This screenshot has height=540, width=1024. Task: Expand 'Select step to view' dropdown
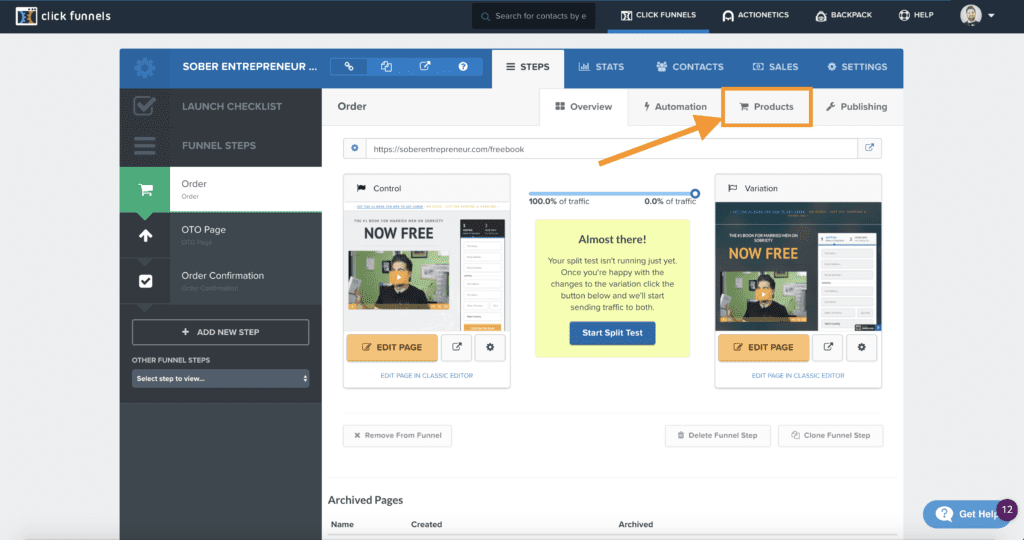[x=220, y=379]
